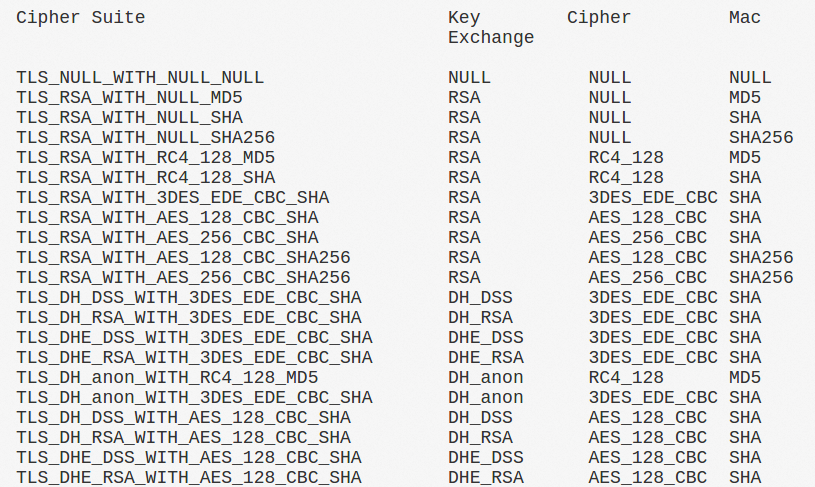
Task: Click TLS_DH_anon_WITH_RC4_128_MD5 suite name
Action: pyautogui.click(x=167, y=377)
